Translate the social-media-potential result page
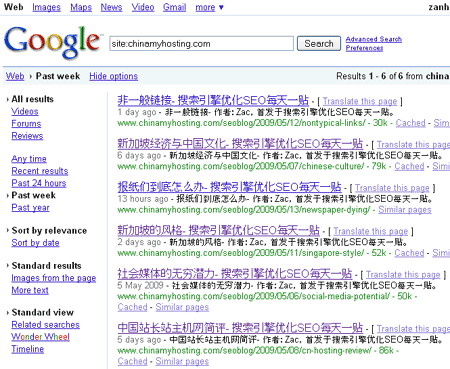 pyautogui.click(x=403, y=274)
